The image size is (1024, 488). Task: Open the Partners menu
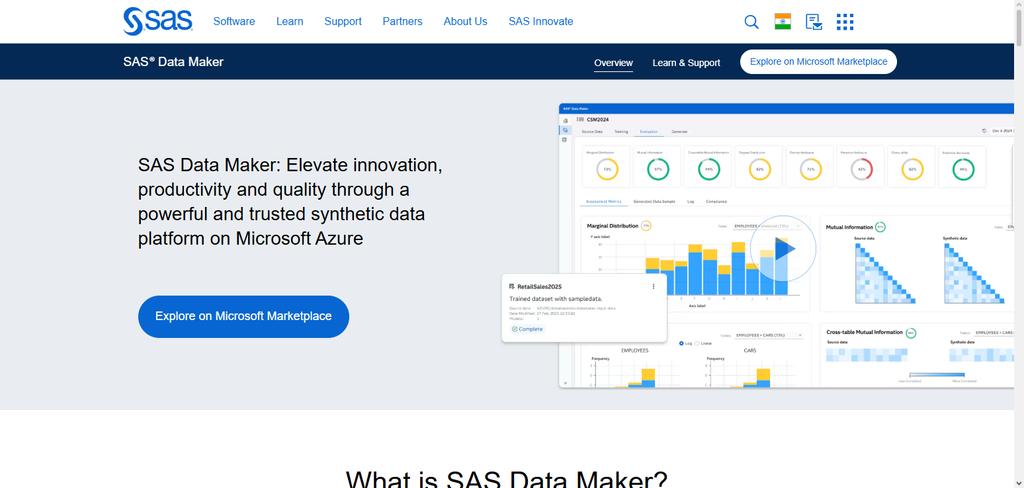pyautogui.click(x=402, y=22)
